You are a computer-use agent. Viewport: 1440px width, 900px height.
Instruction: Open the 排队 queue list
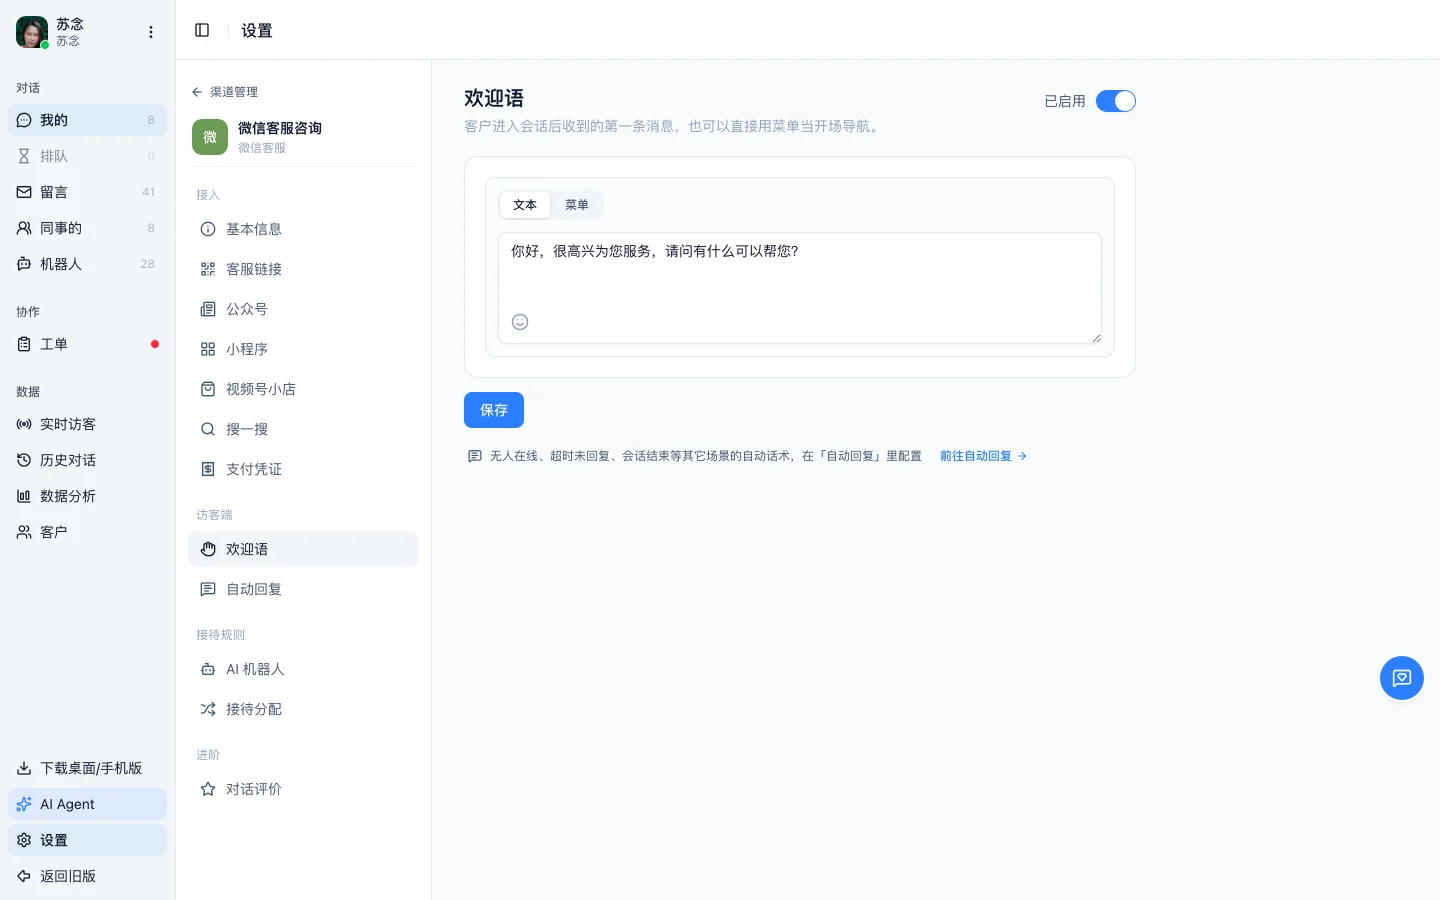[x=87, y=156]
